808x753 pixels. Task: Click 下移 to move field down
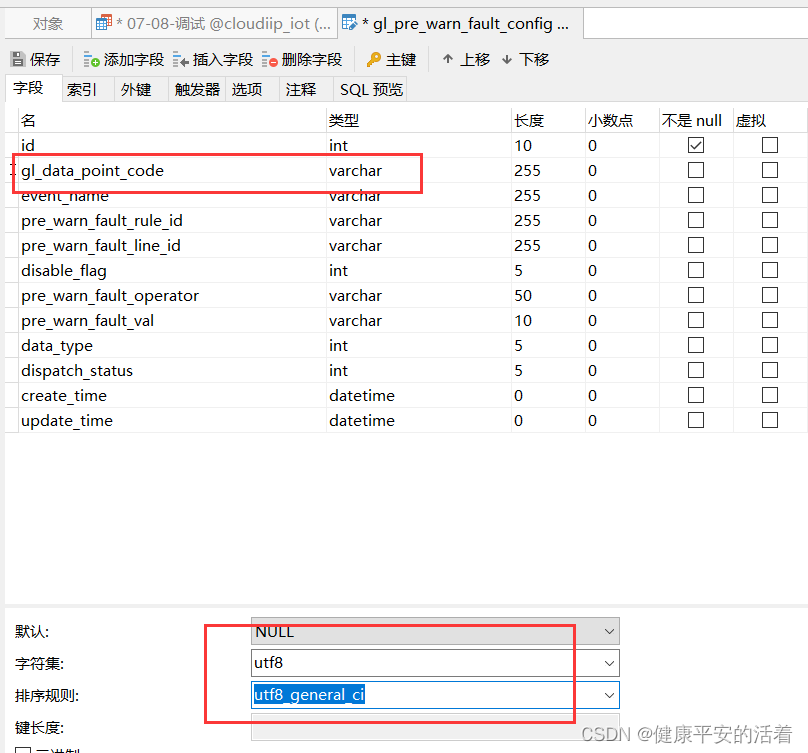coord(525,59)
